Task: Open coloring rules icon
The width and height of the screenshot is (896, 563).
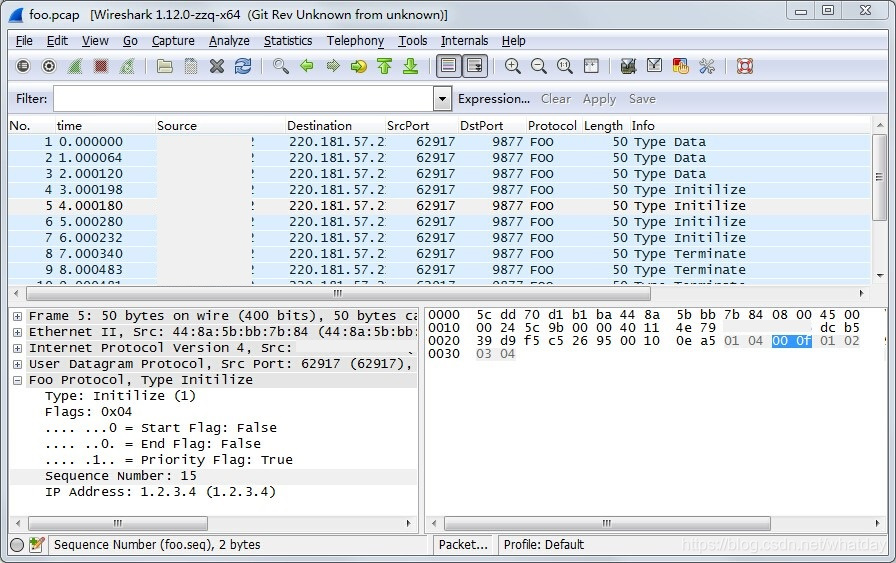Action: [x=681, y=66]
